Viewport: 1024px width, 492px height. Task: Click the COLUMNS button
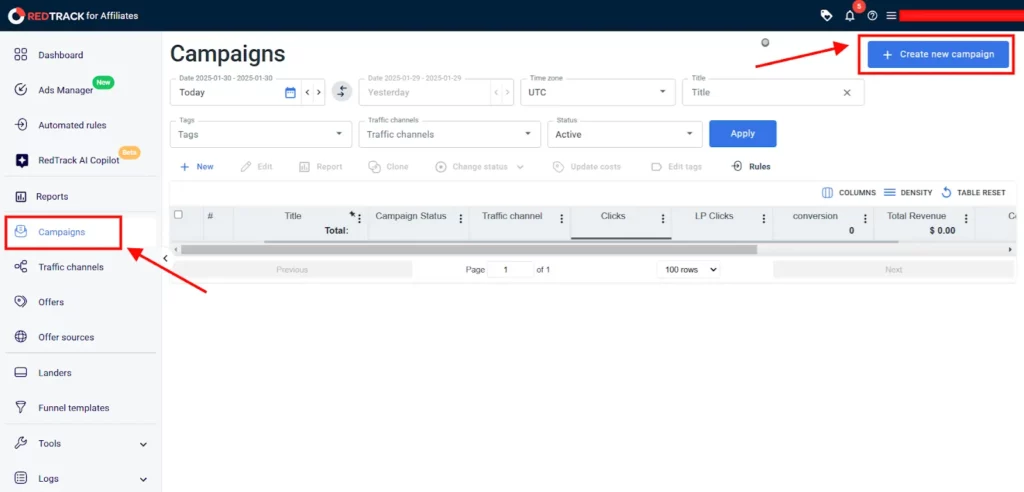coord(848,193)
